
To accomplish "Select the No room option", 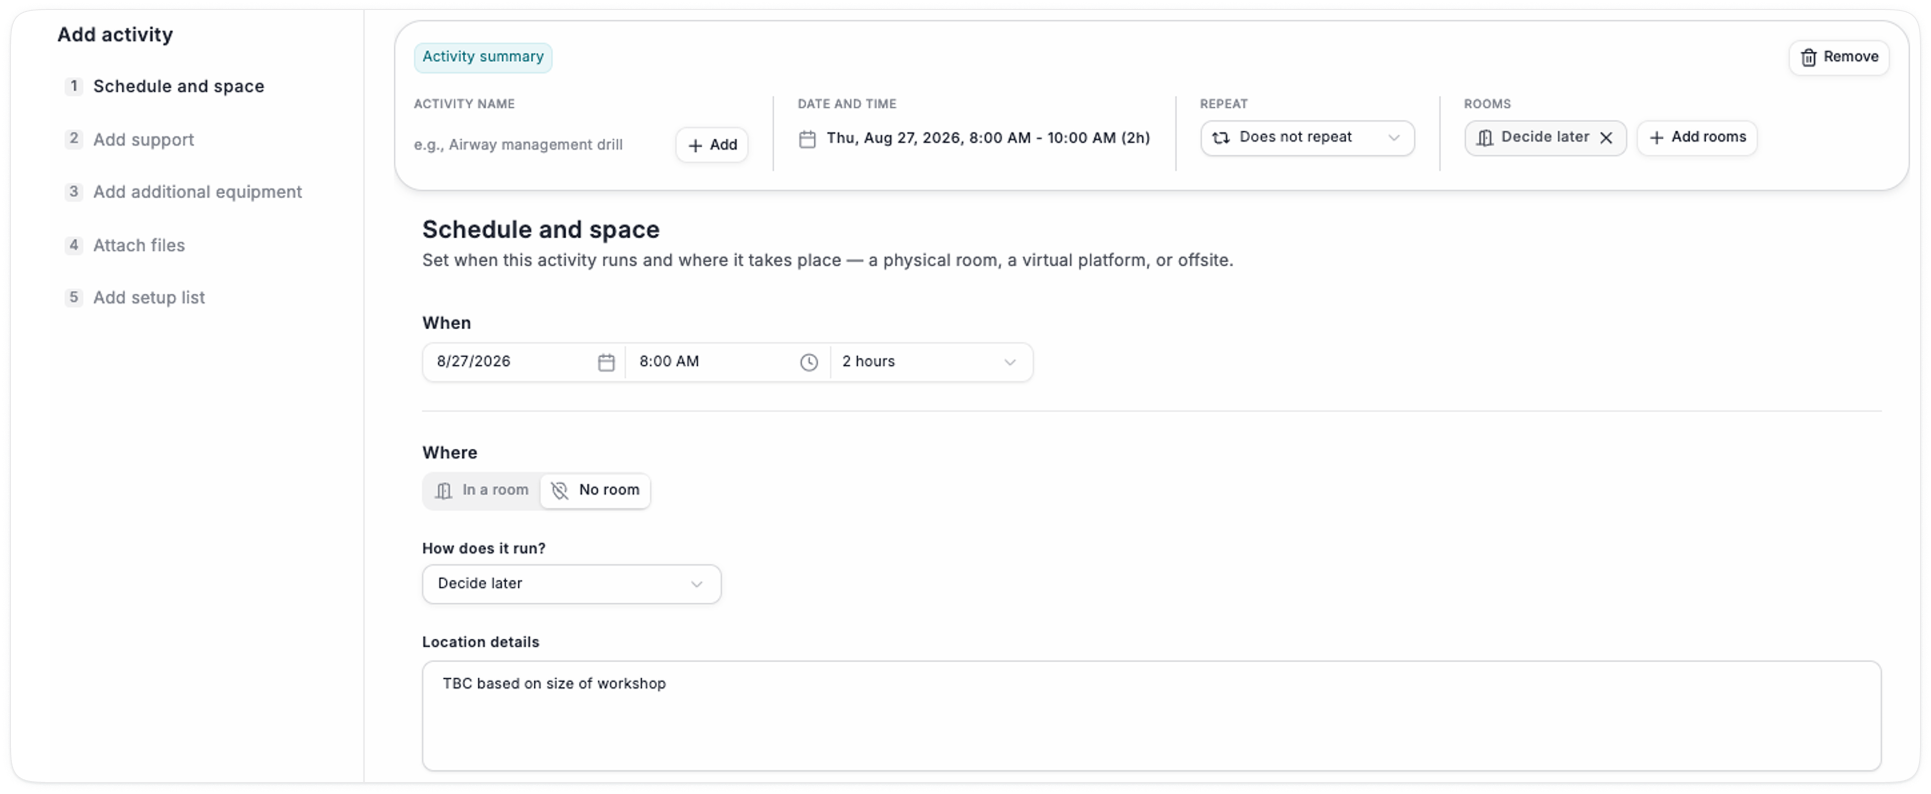I will pyautogui.click(x=596, y=490).
